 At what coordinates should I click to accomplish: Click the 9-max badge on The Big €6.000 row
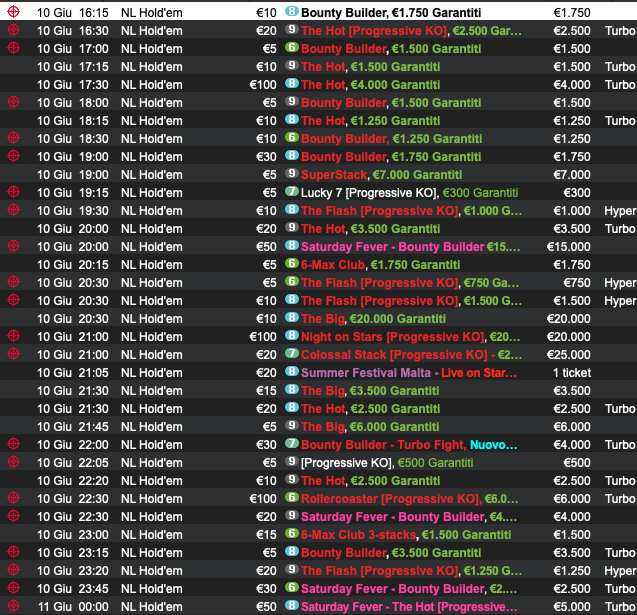click(x=292, y=425)
